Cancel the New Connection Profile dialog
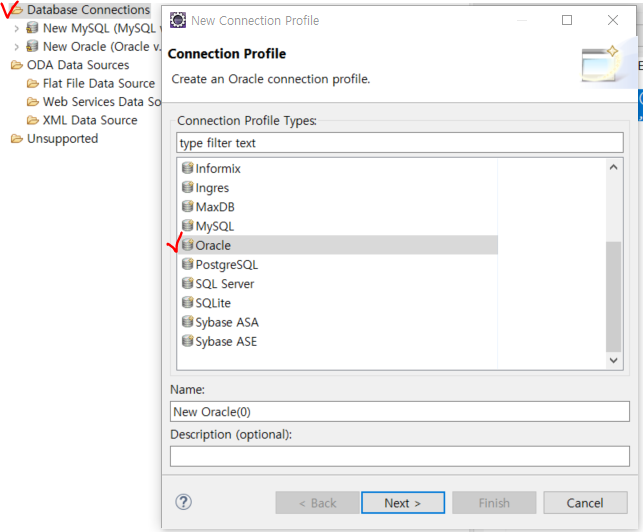This screenshot has height=532, width=643. coord(585,503)
